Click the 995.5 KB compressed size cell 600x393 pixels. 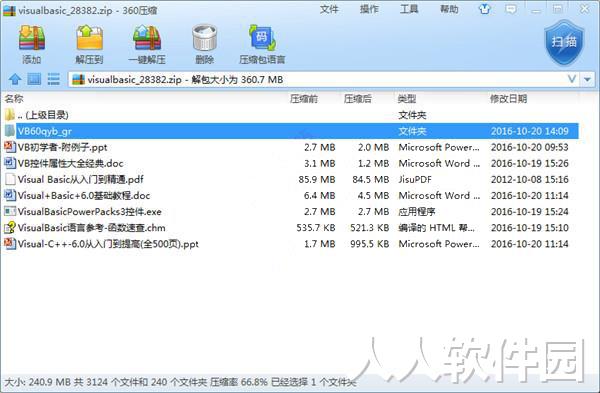(x=370, y=244)
